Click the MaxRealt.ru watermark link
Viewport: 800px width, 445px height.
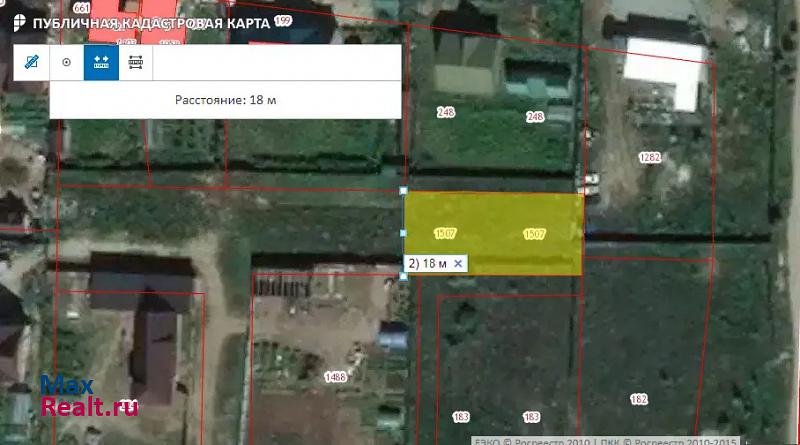tap(88, 397)
